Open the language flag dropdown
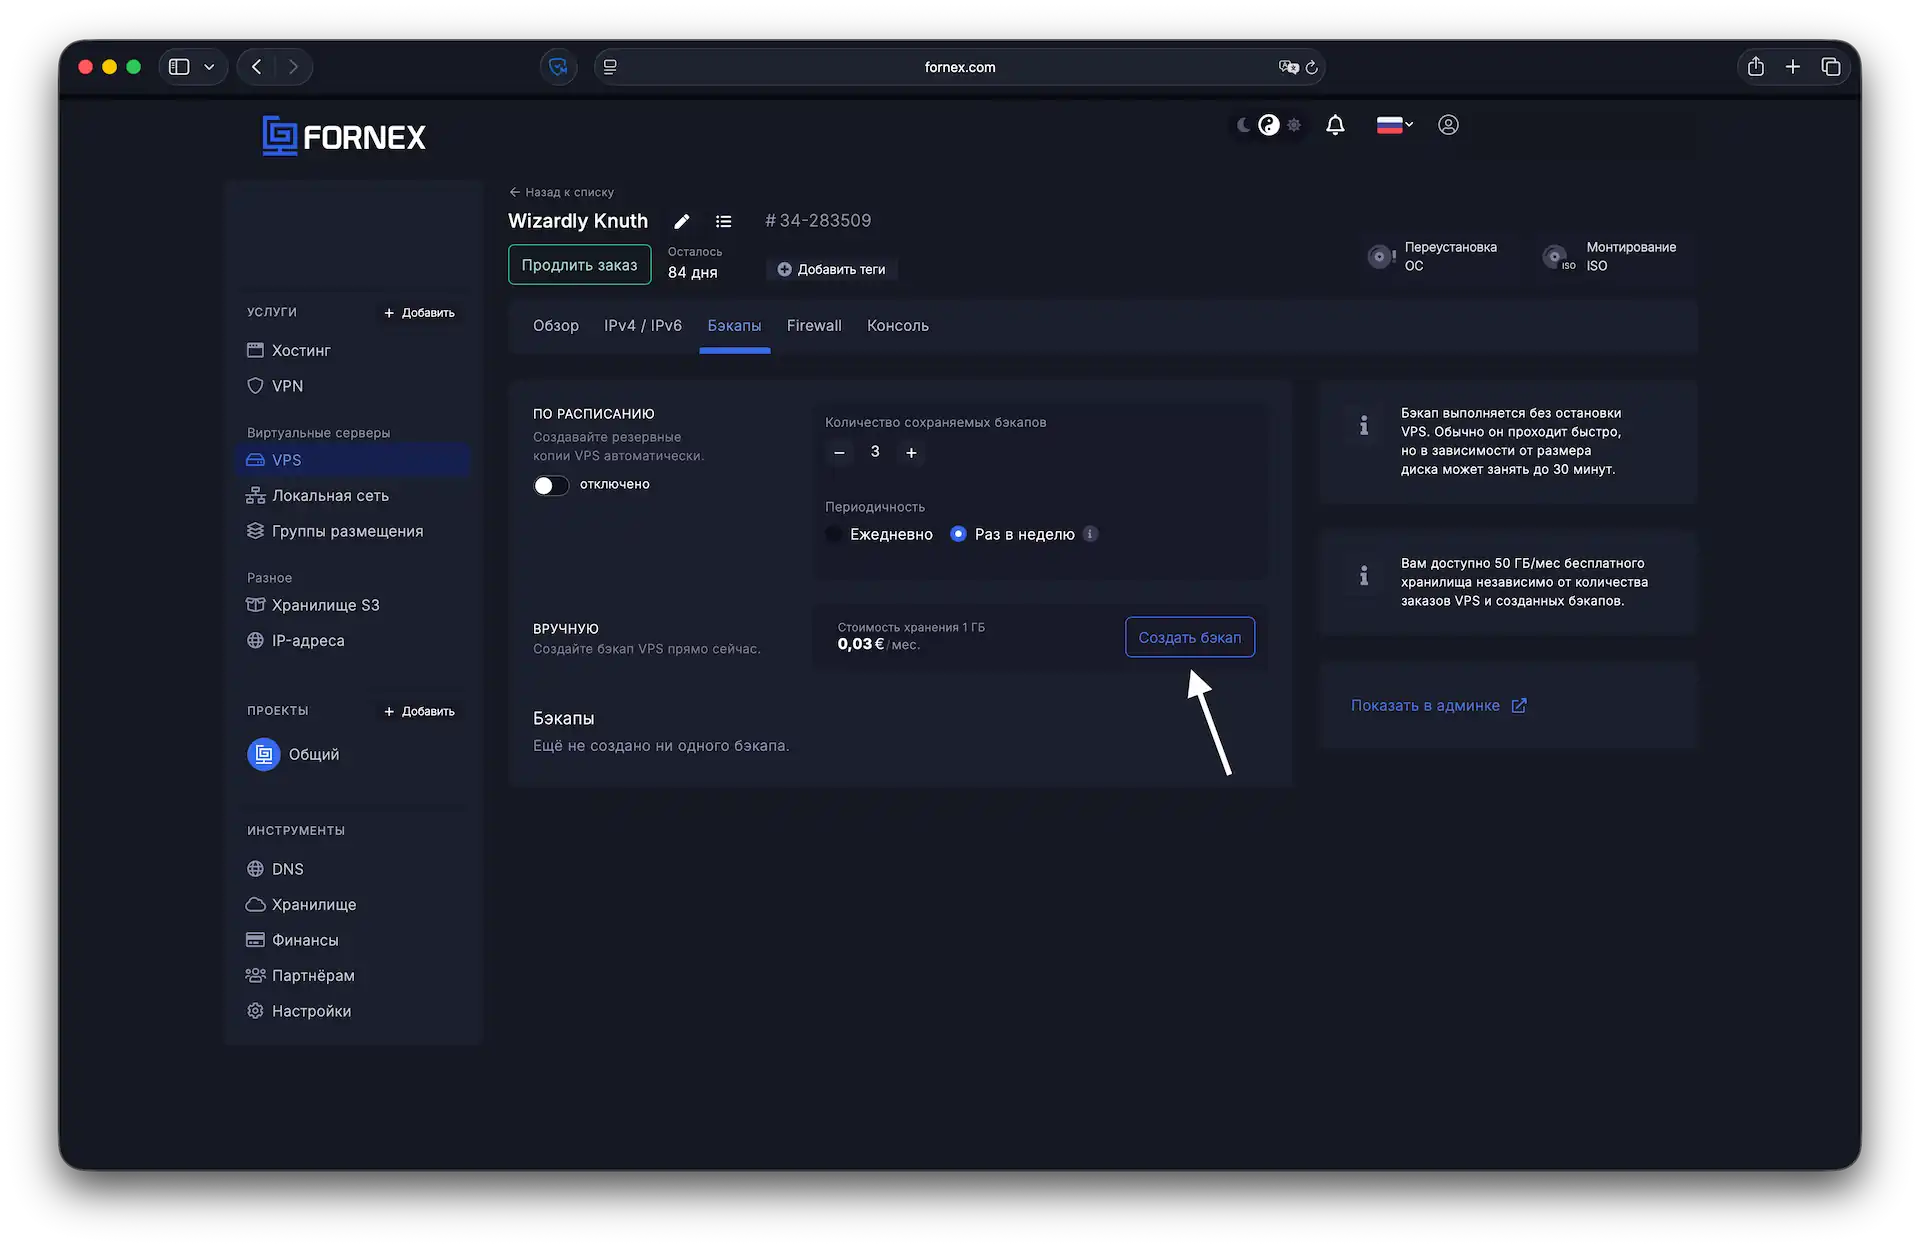Viewport: 1920px width, 1248px height. click(1395, 125)
